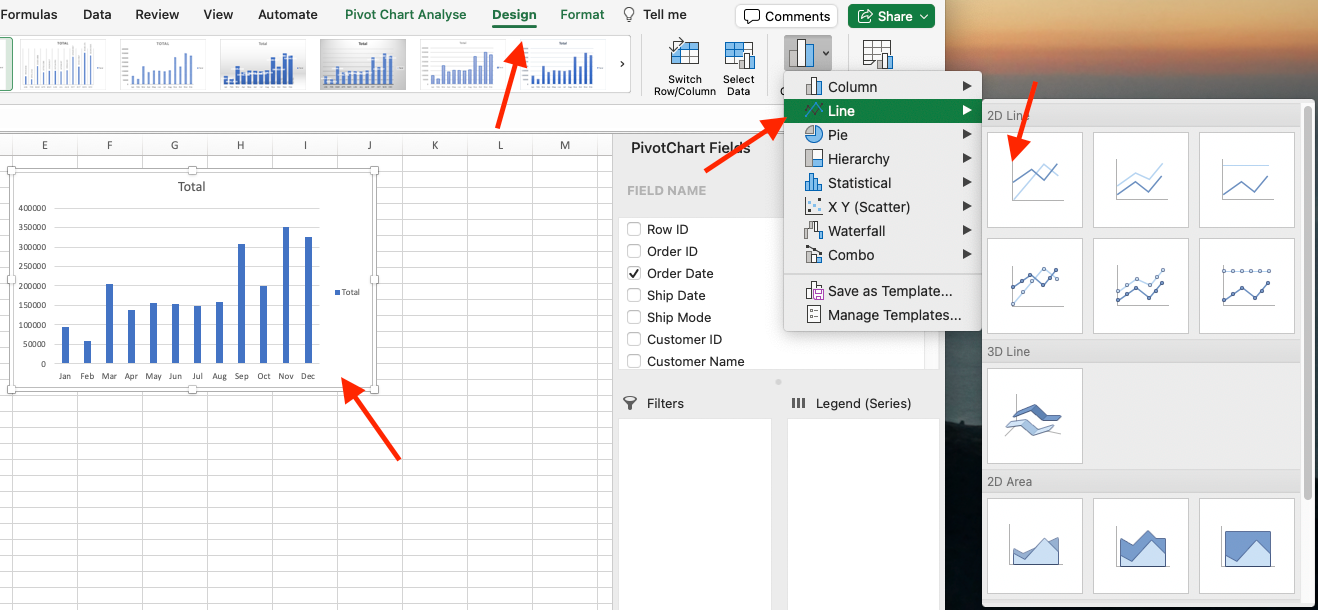This screenshot has width=1318, height=610.
Task: Tick the Customer Name field checkbox
Action: [634, 361]
